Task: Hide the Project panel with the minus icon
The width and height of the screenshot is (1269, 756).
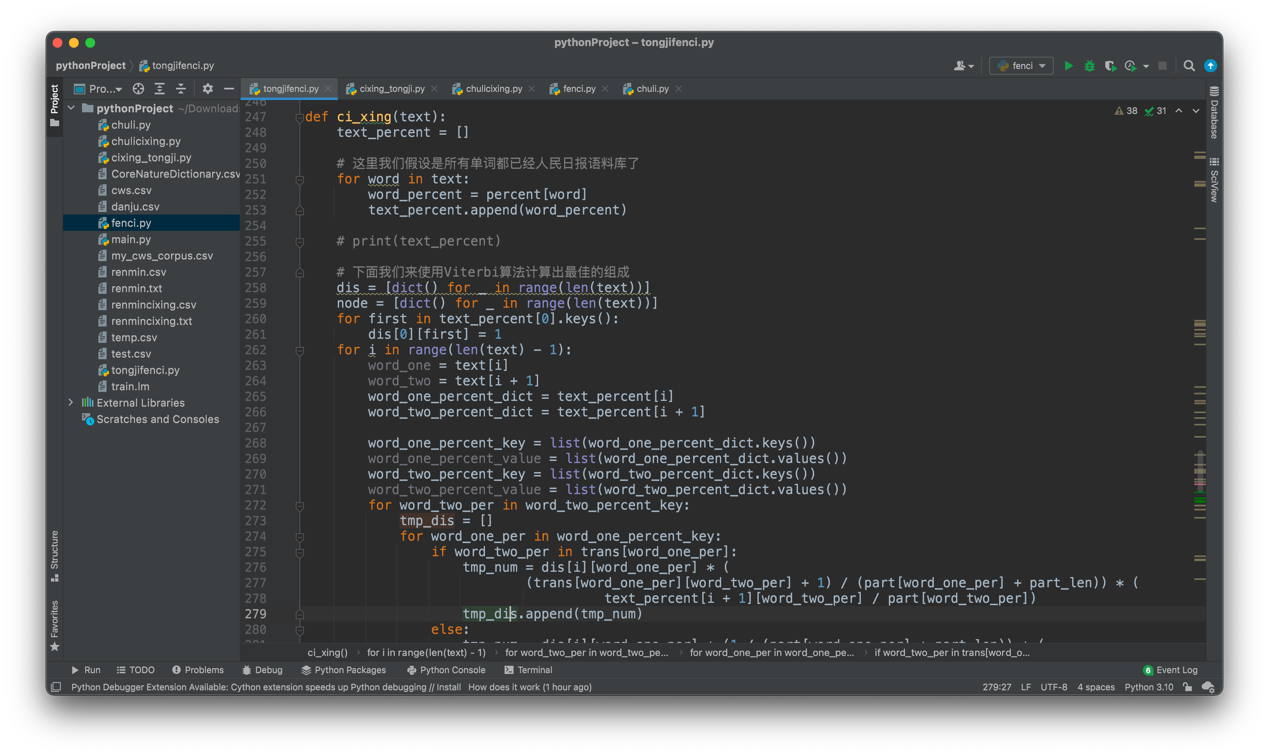Action: click(229, 89)
